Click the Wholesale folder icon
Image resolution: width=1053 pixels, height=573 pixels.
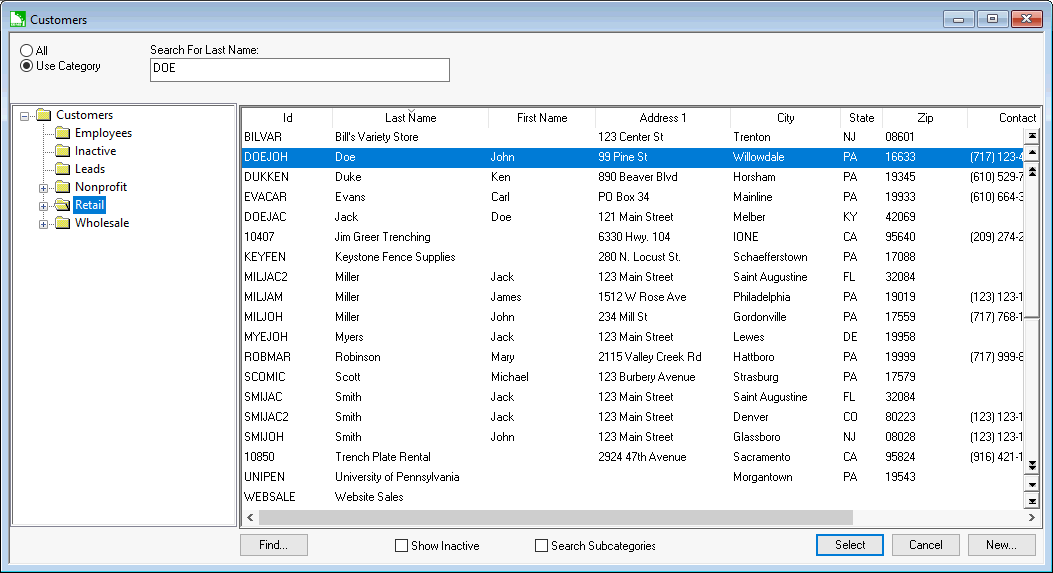(x=62, y=223)
